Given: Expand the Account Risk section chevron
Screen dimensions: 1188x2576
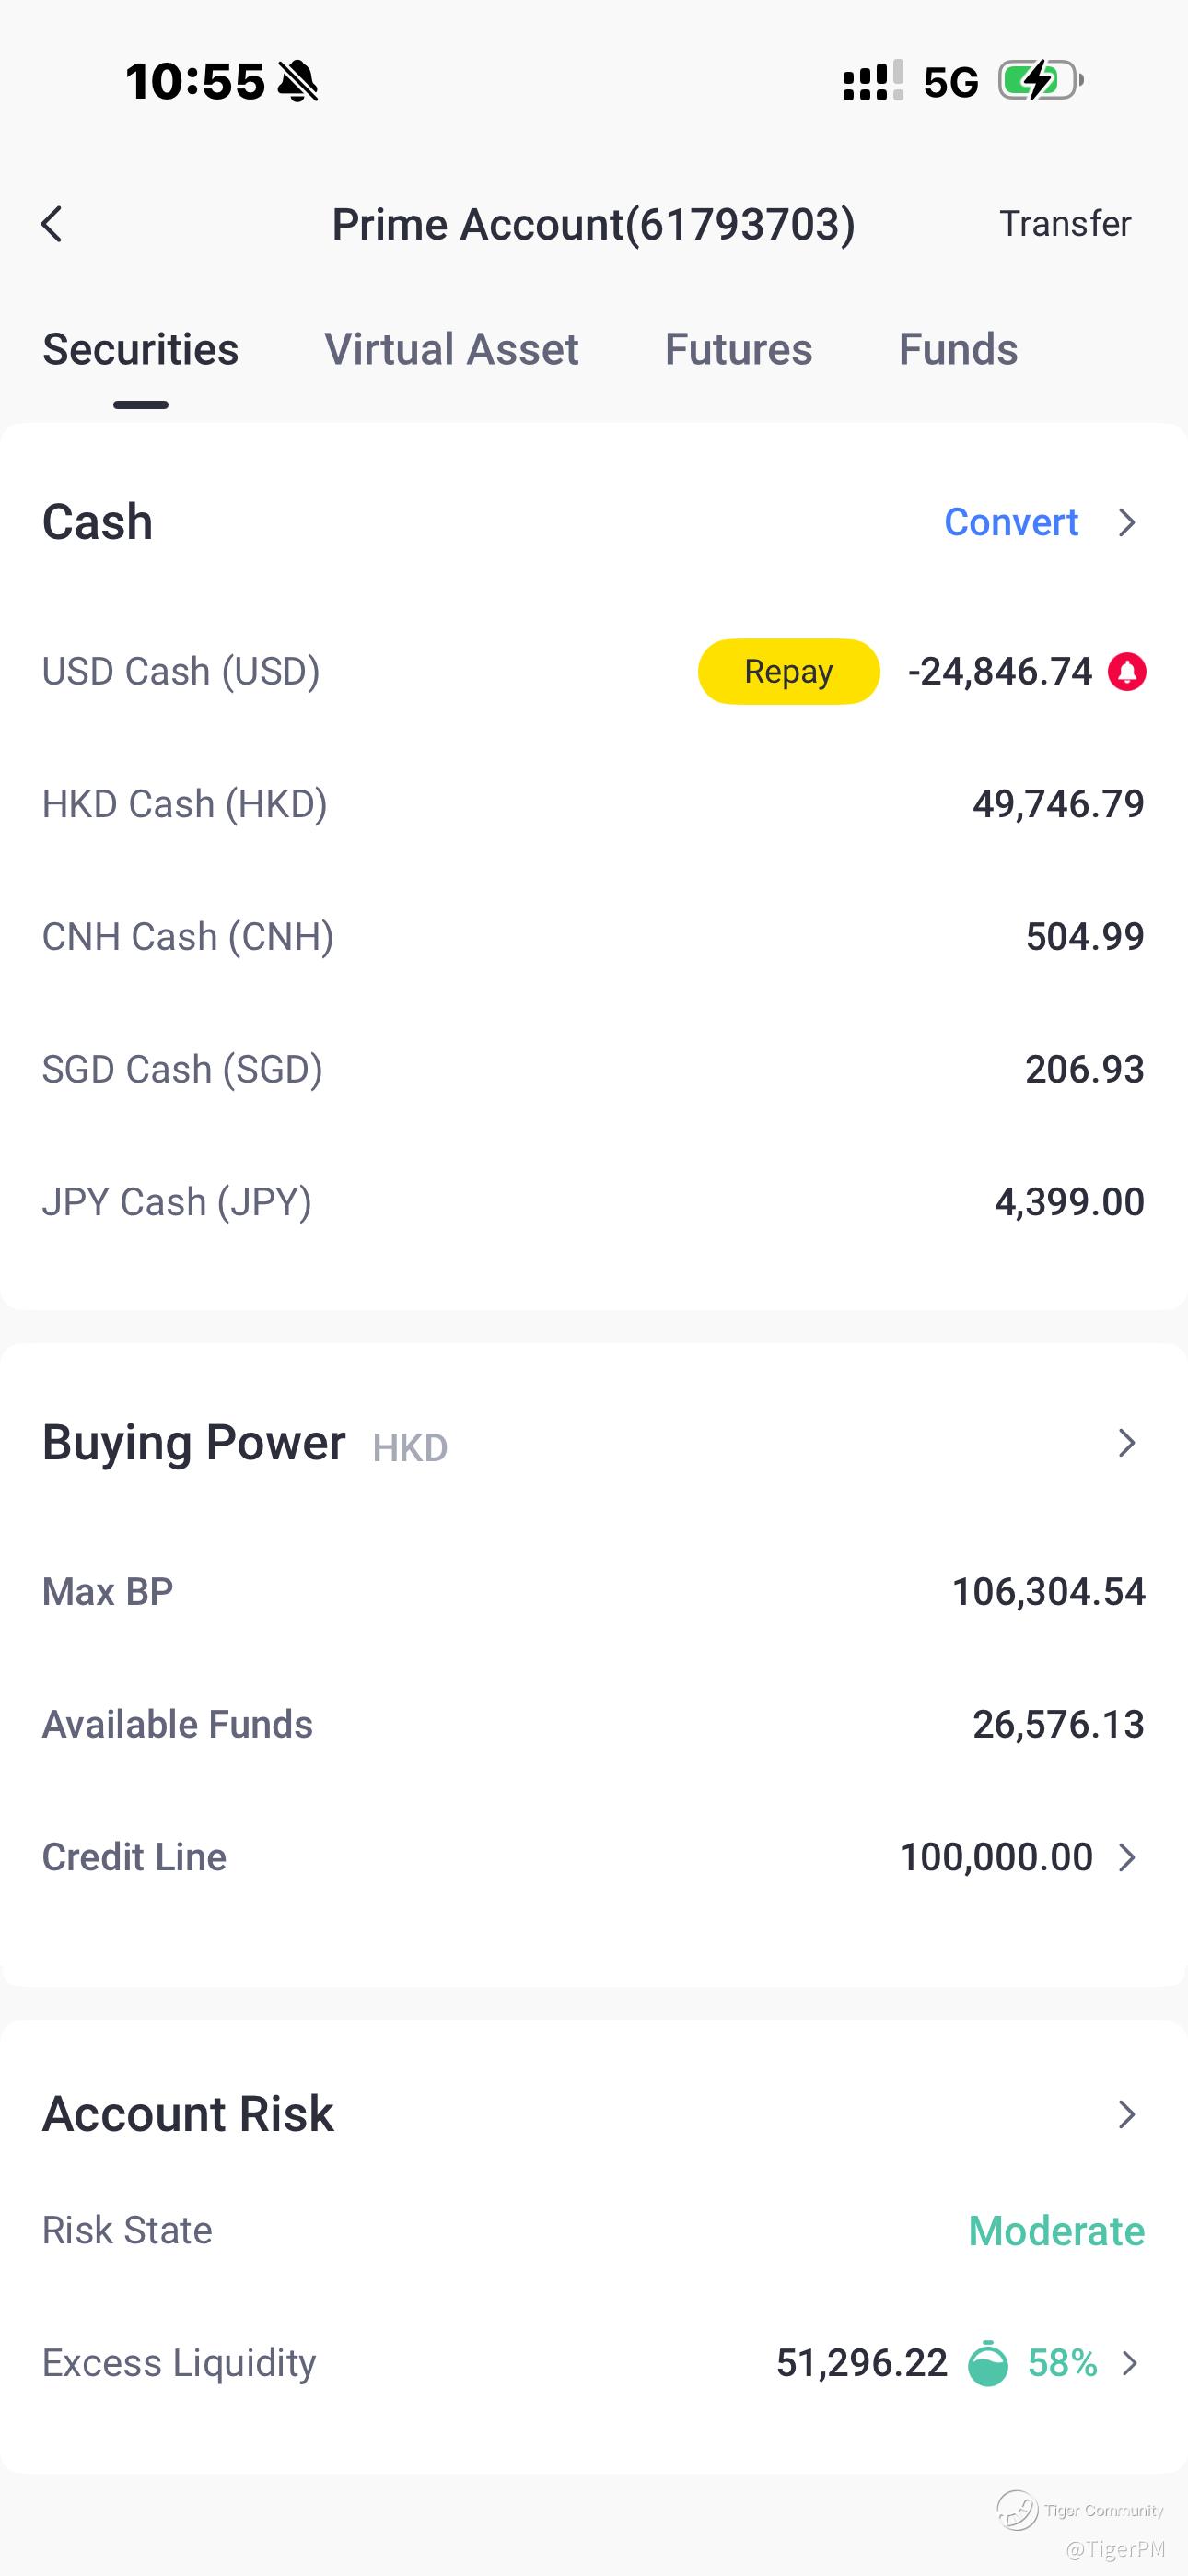Looking at the screenshot, I should (x=1127, y=2114).
